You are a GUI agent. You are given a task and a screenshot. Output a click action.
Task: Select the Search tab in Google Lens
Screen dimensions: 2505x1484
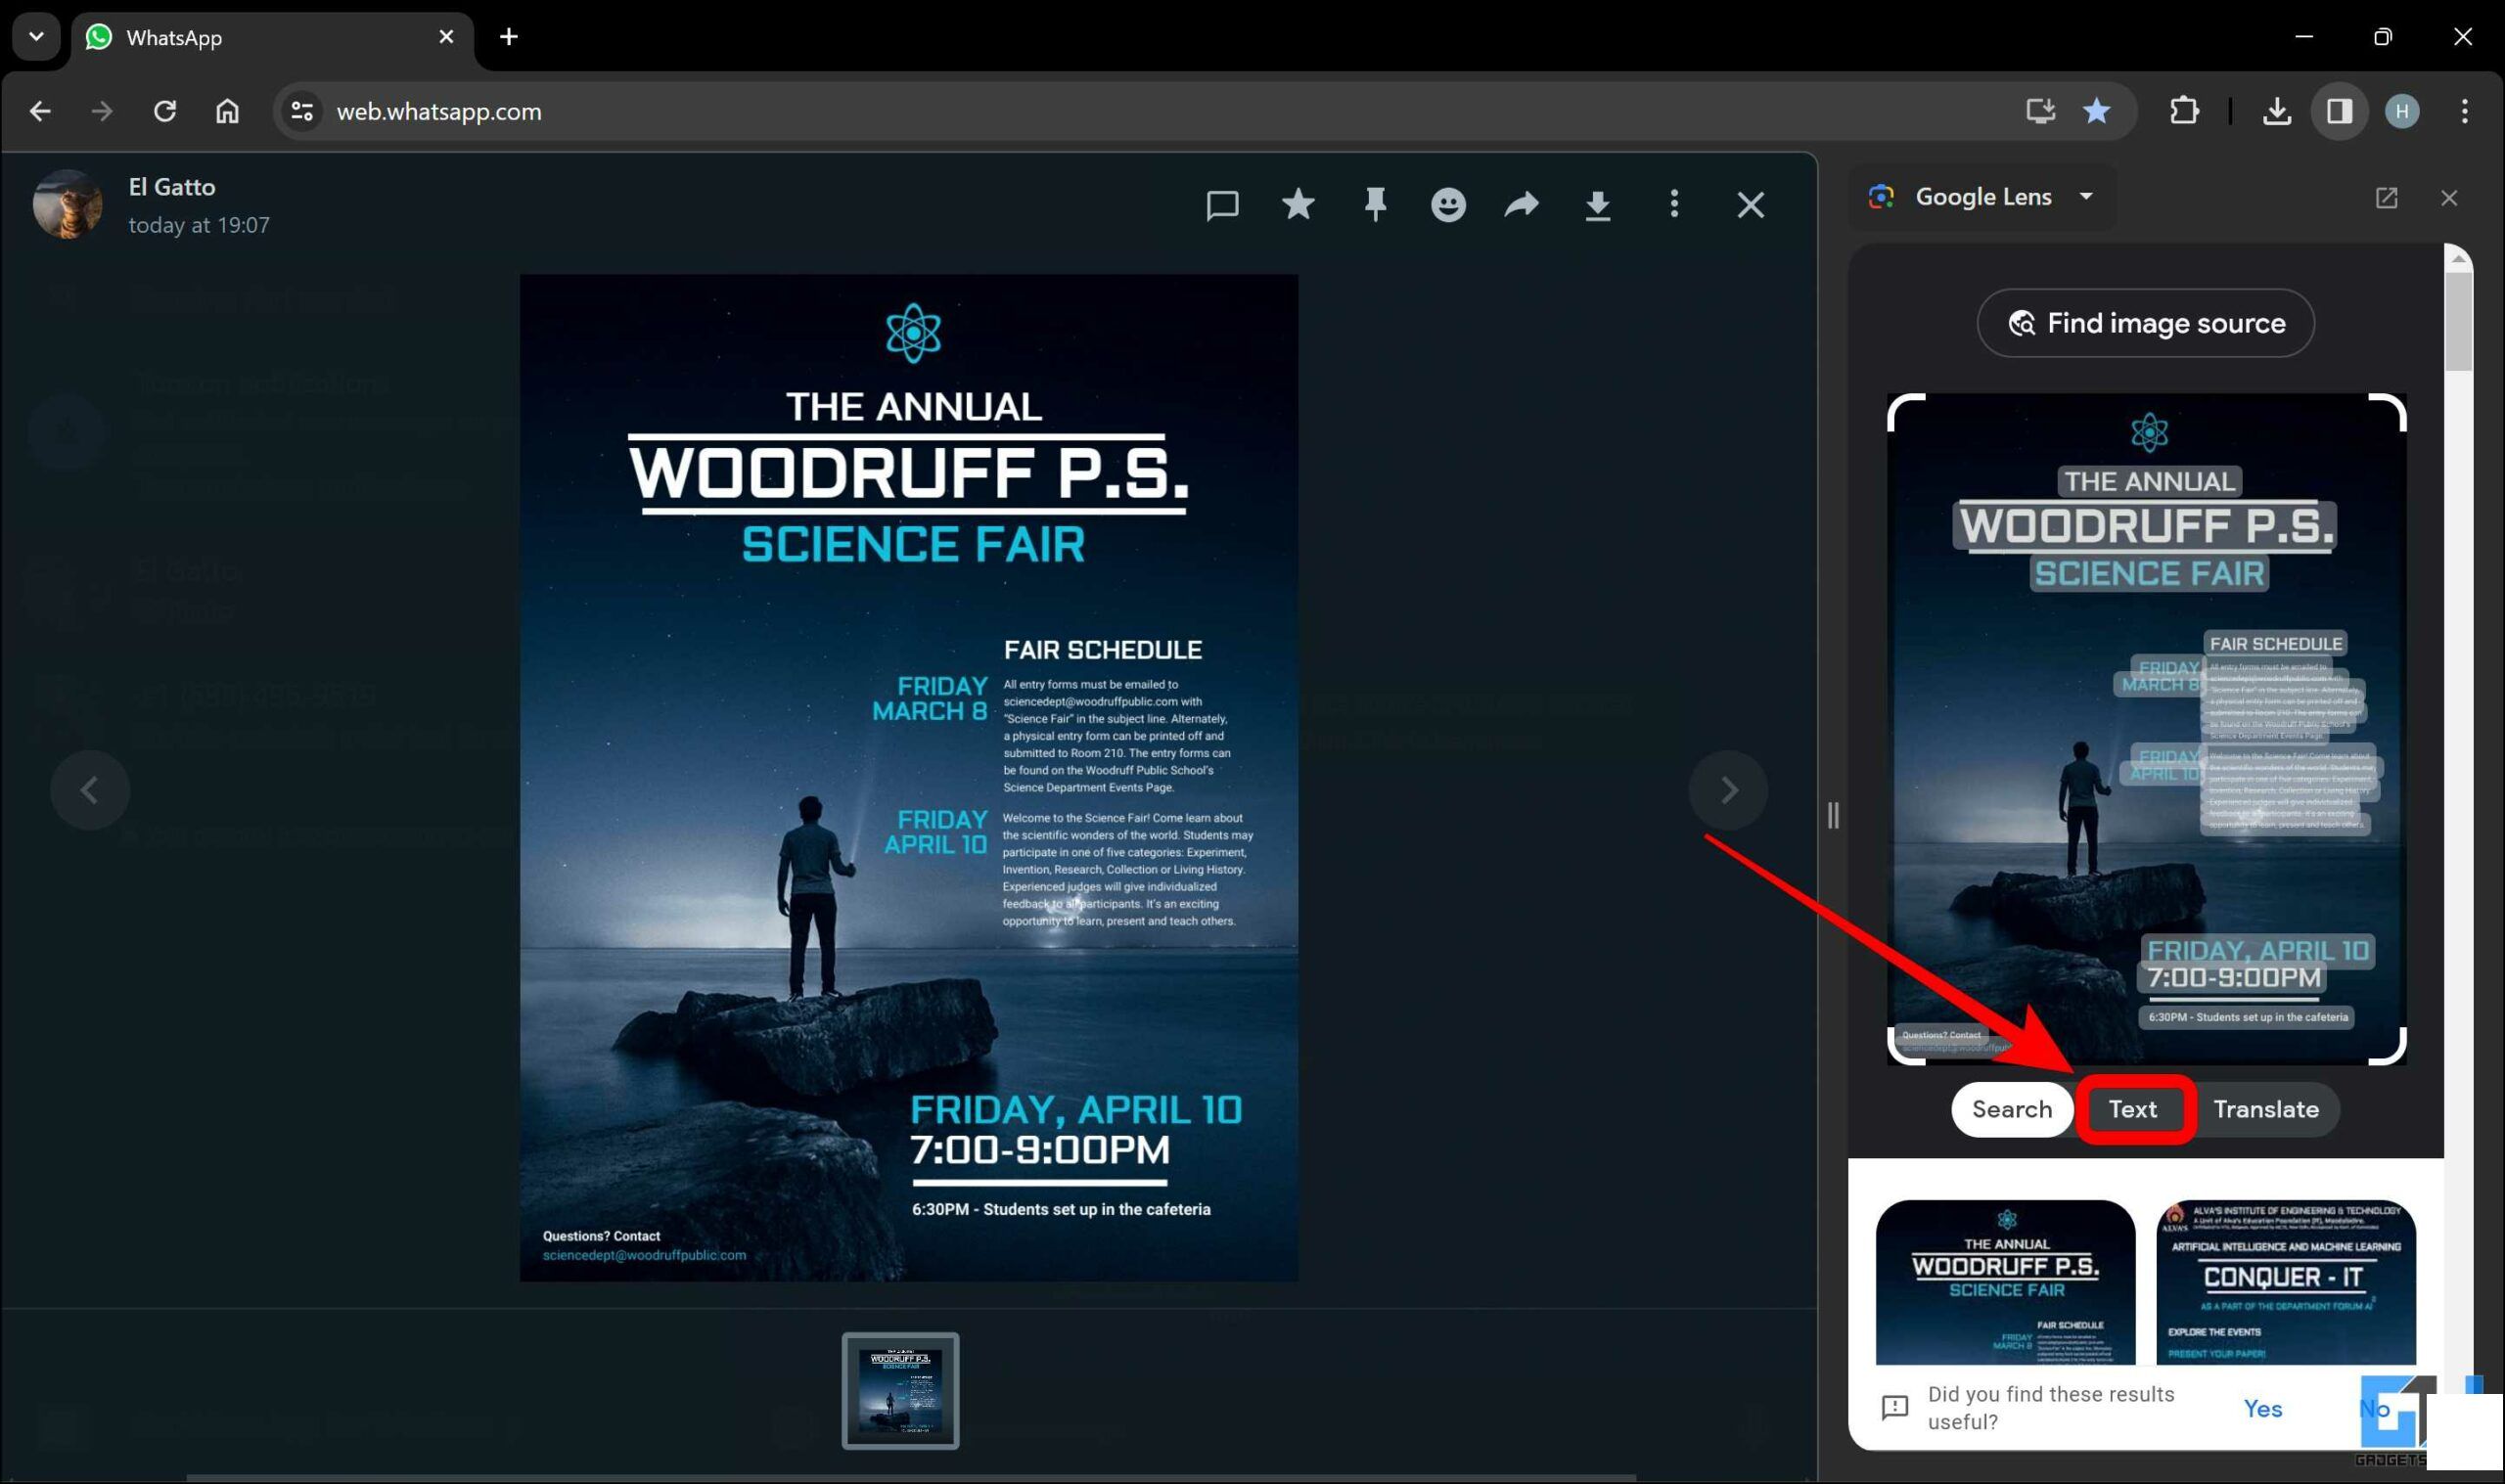coord(2012,1107)
